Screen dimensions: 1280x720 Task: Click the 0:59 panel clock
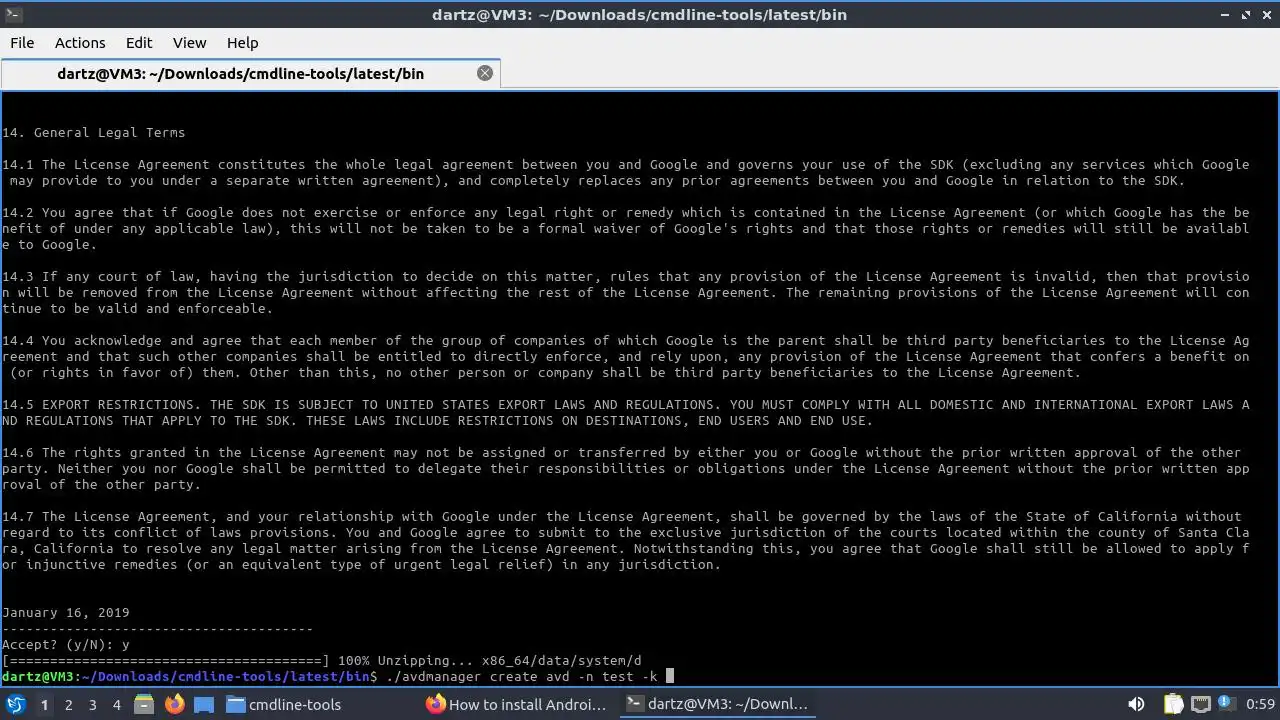[x=1260, y=704]
